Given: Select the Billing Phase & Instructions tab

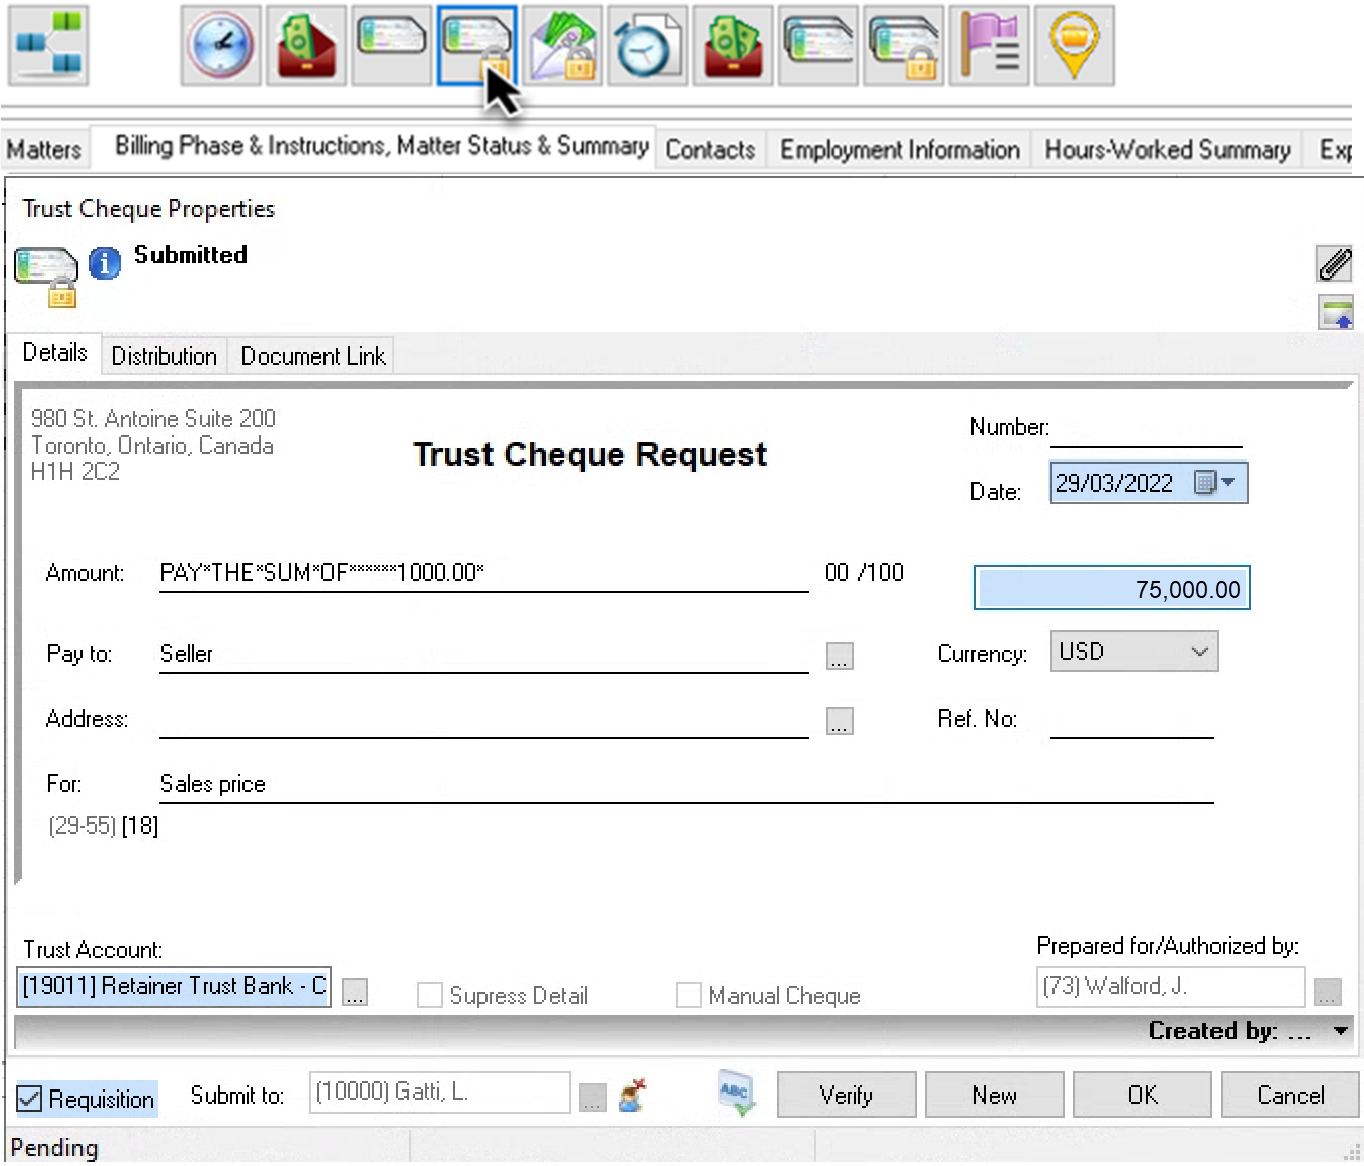Looking at the screenshot, I should pos(382,146).
